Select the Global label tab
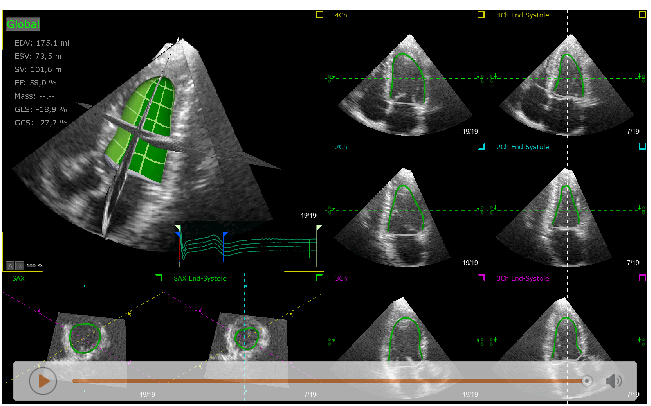Viewport: 651px width, 406px height. pyautogui.click(x=22, y=21)
